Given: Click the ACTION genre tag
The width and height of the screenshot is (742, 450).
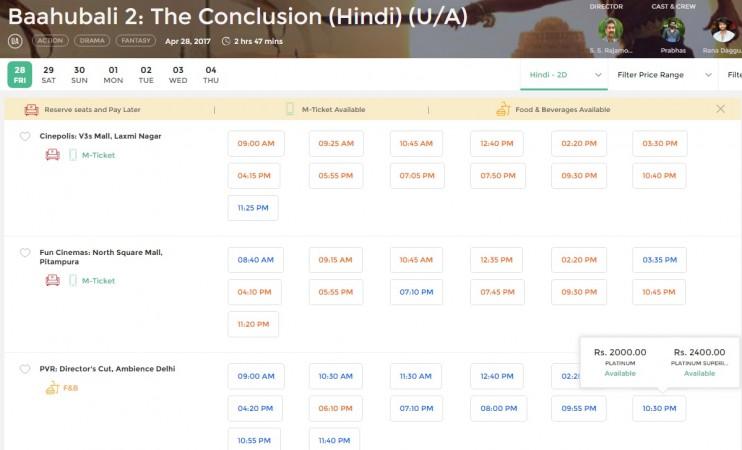Looking at the screenshot, I should 50,41.
